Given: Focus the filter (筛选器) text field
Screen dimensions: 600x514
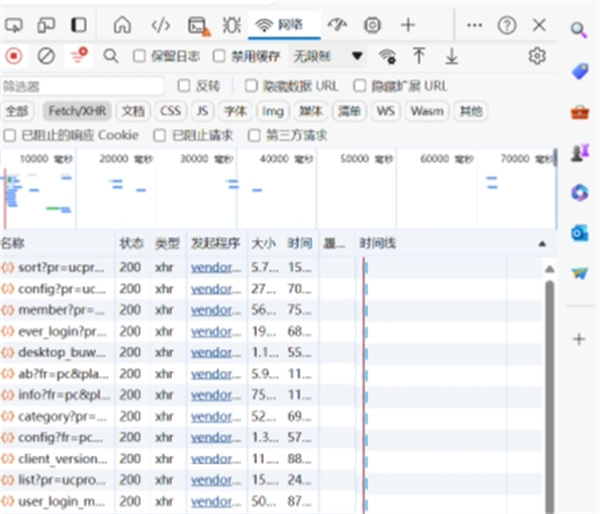Looking at the screenshot, I should (x=83, y=86).
